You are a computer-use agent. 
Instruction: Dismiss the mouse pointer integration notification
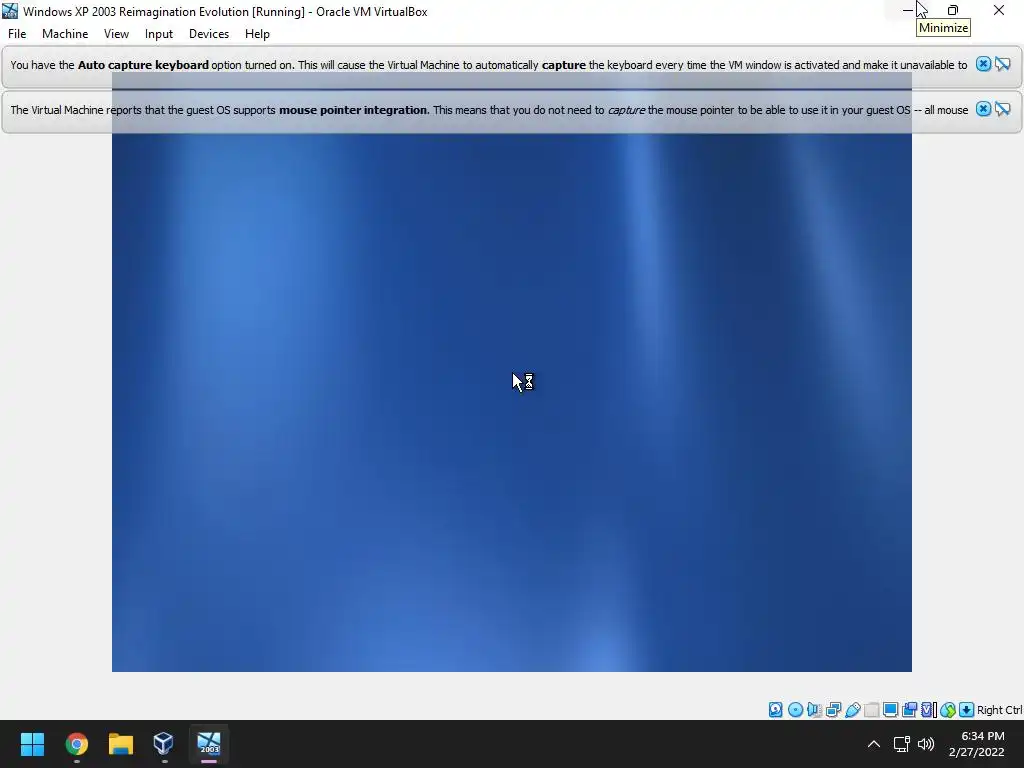click(983, 109)
